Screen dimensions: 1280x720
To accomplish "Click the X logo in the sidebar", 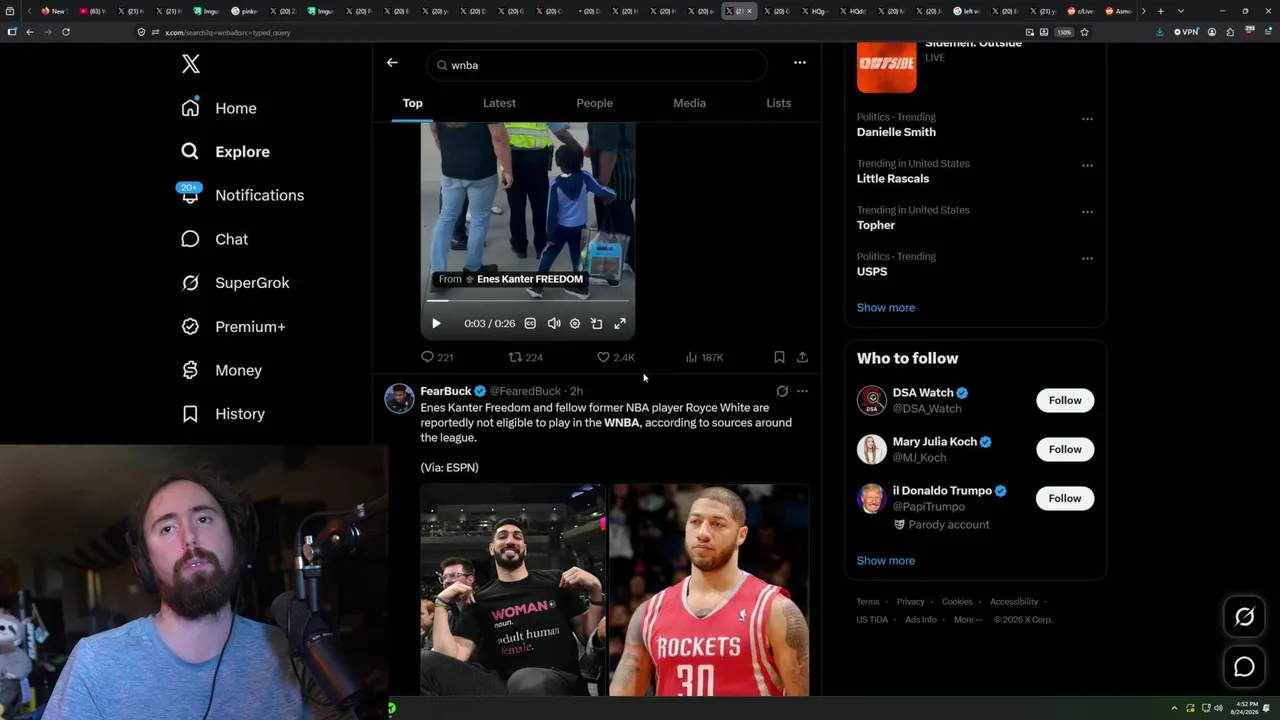I will pos(191,65).
